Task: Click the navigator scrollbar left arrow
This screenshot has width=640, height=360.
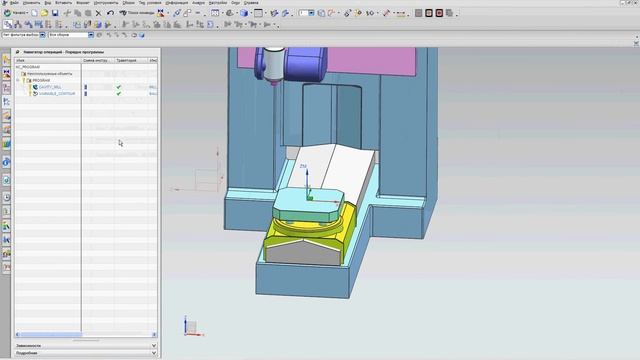Action: tap(17, 335)
